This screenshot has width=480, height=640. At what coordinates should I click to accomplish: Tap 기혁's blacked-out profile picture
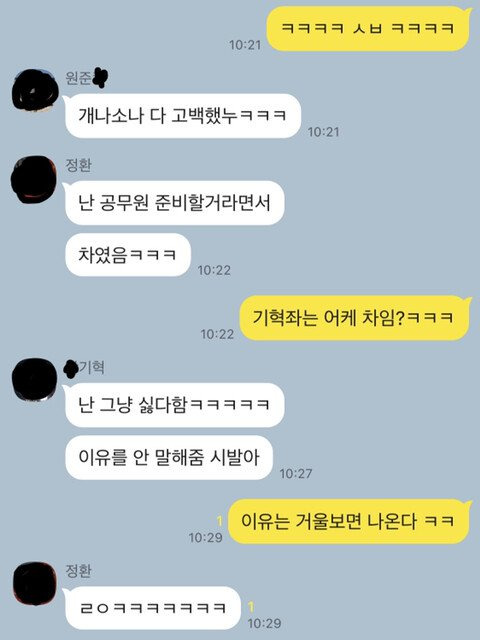34,379
